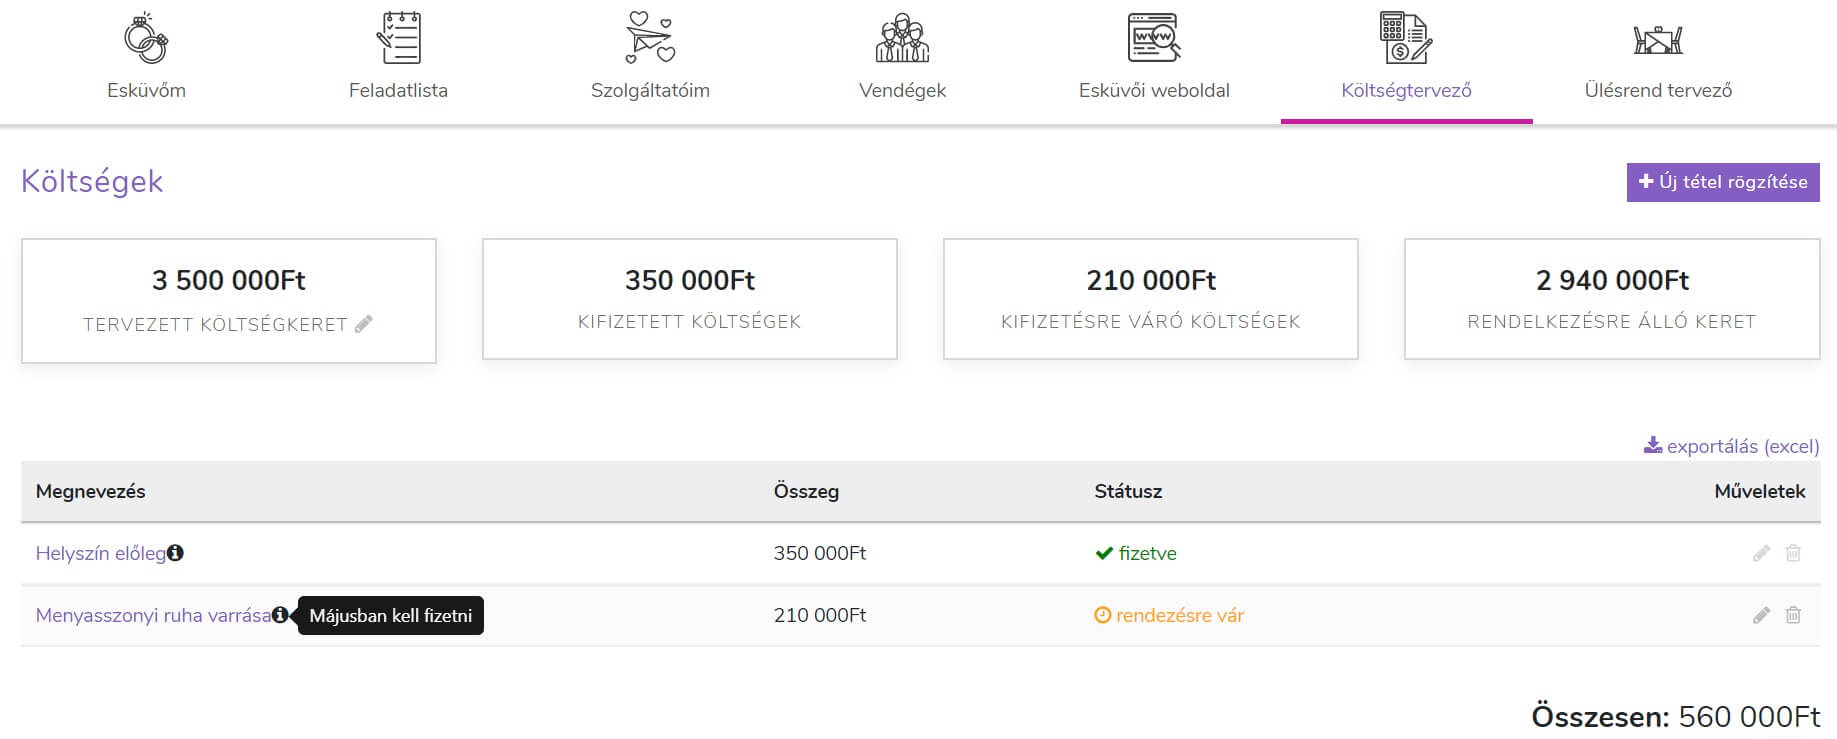Delete the Menyasszonyi ruha varrása row
Image resolution: width=1837 pixels, height=739 pixels.
pos(1794,615)
